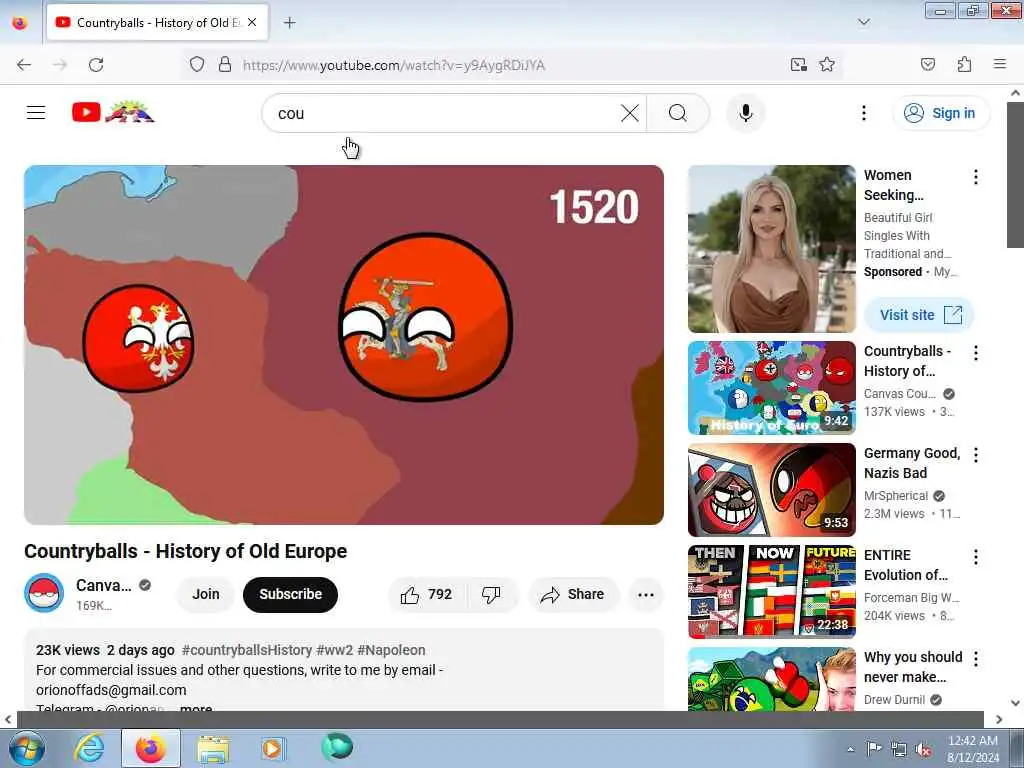1024x768 pixels.
Task: Open the 9:42 History of Europe thumbnail
Action: [x=771, y=388]
